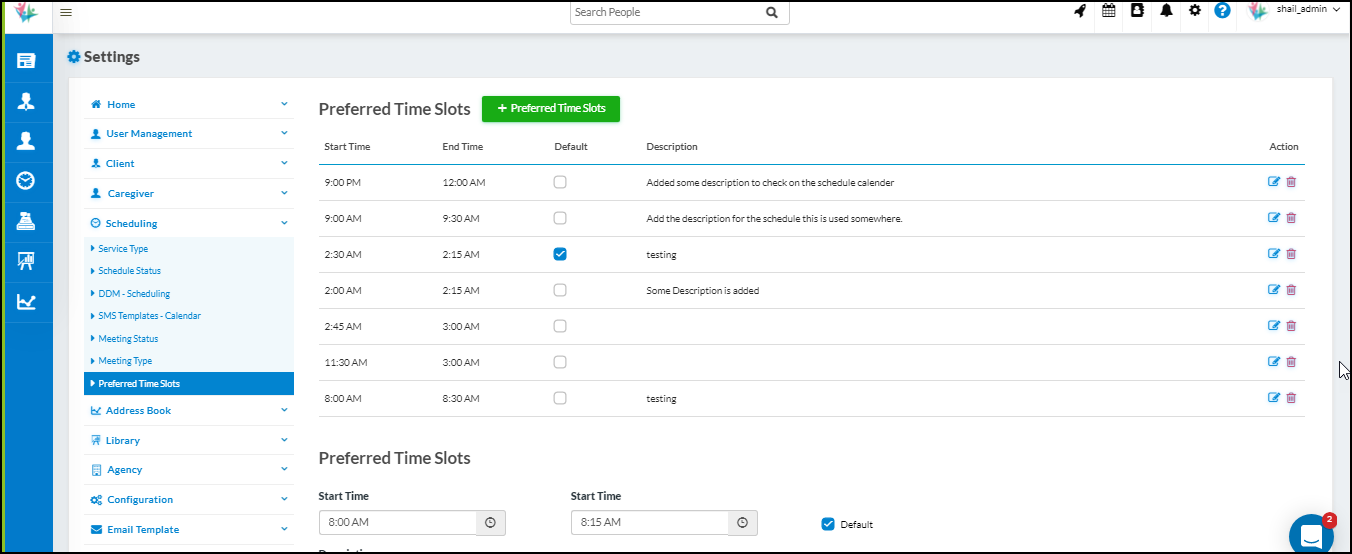This screenshot has width=1352, height=554.
Task: Toggle the Default checkbox in form
Action: (827, 524)
